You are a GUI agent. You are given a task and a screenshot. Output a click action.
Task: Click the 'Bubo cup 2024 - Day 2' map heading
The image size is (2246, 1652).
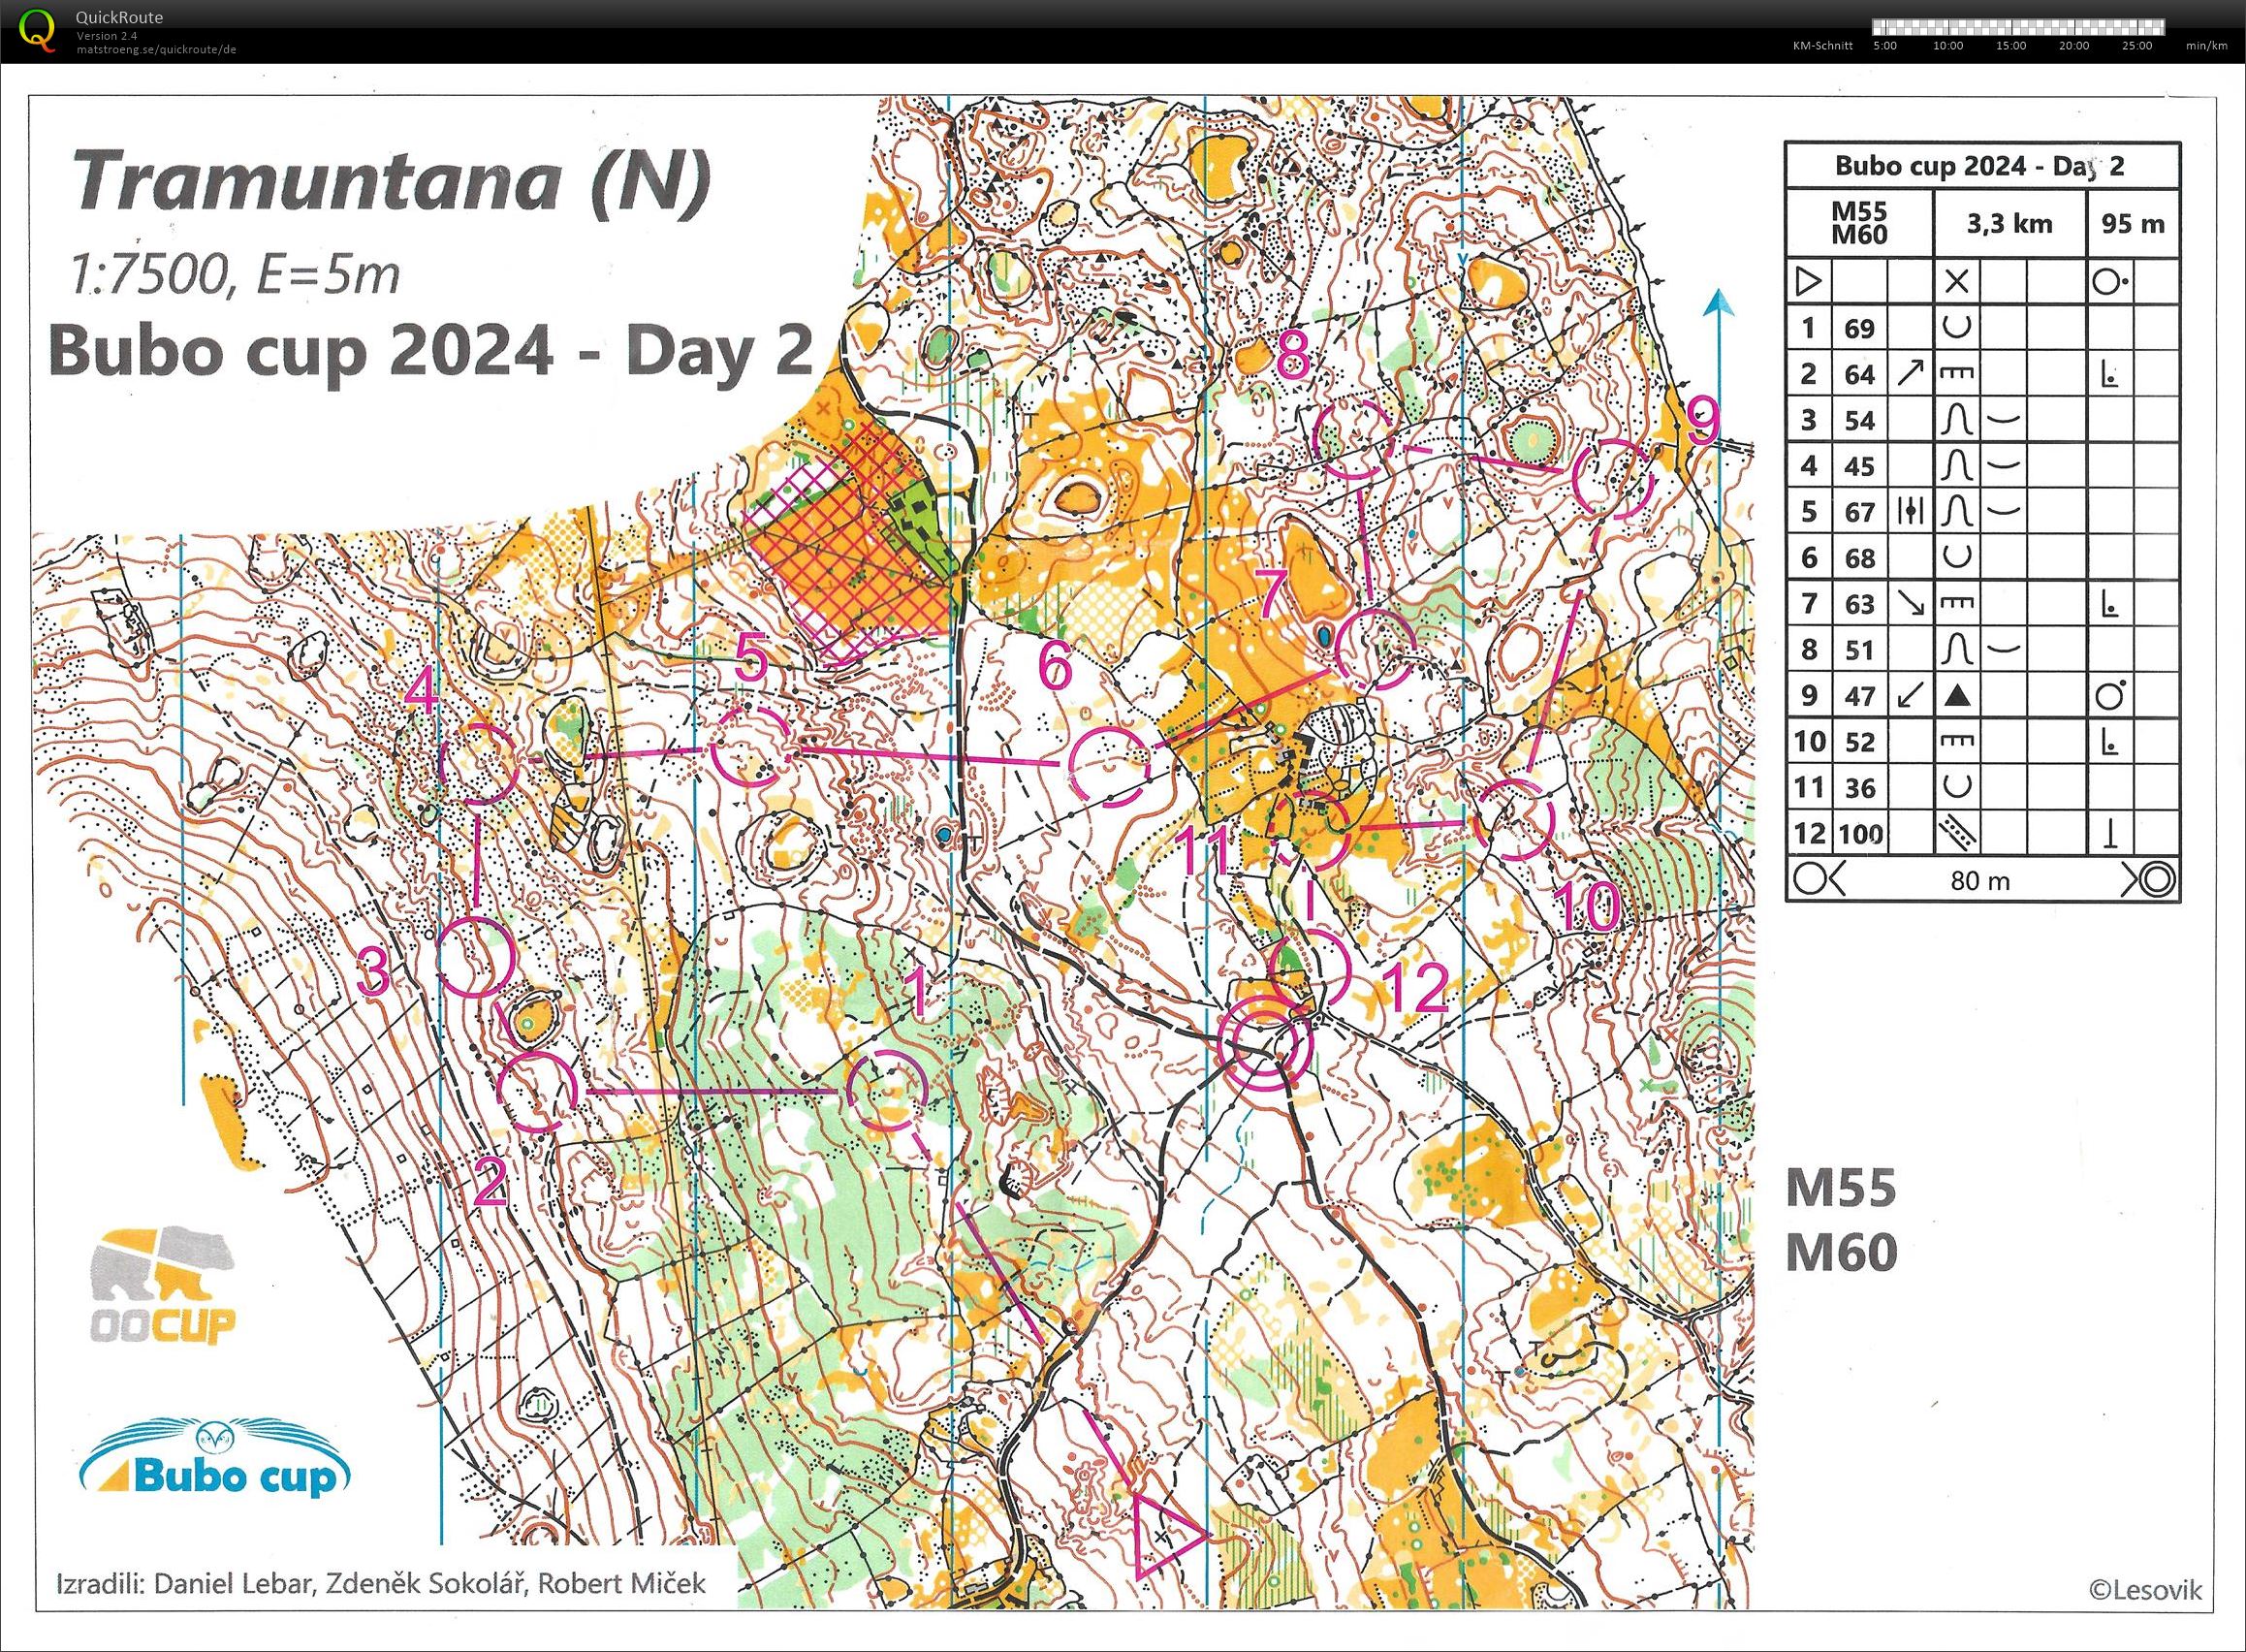coord(430,350)
